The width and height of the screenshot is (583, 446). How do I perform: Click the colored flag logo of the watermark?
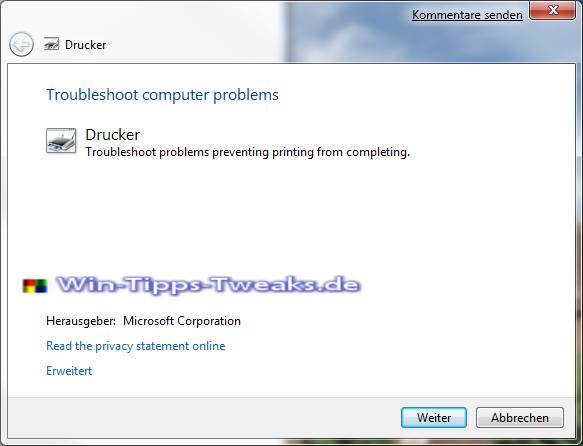(35, 286)
